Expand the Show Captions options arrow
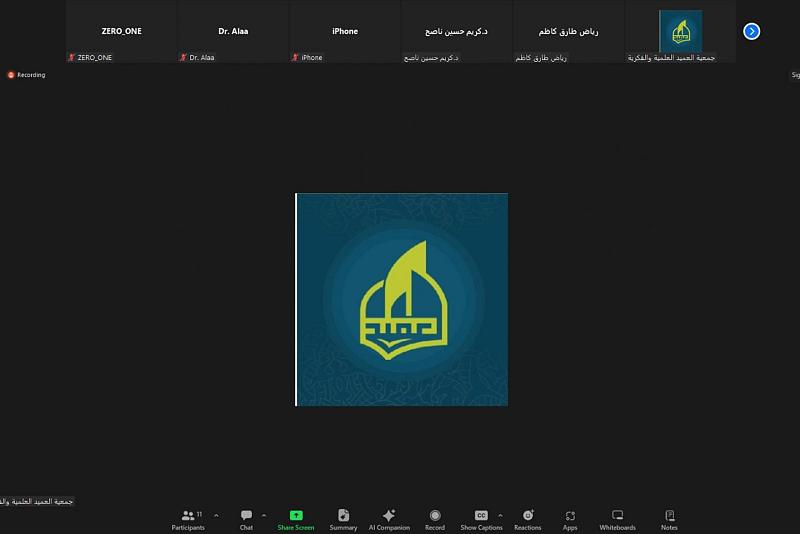 500,516
